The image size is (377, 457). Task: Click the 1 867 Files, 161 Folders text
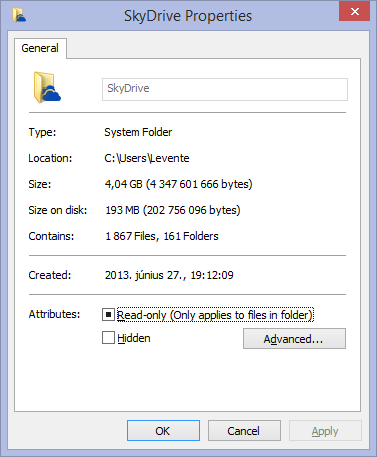pyautogui.click(x=162, y=236)
